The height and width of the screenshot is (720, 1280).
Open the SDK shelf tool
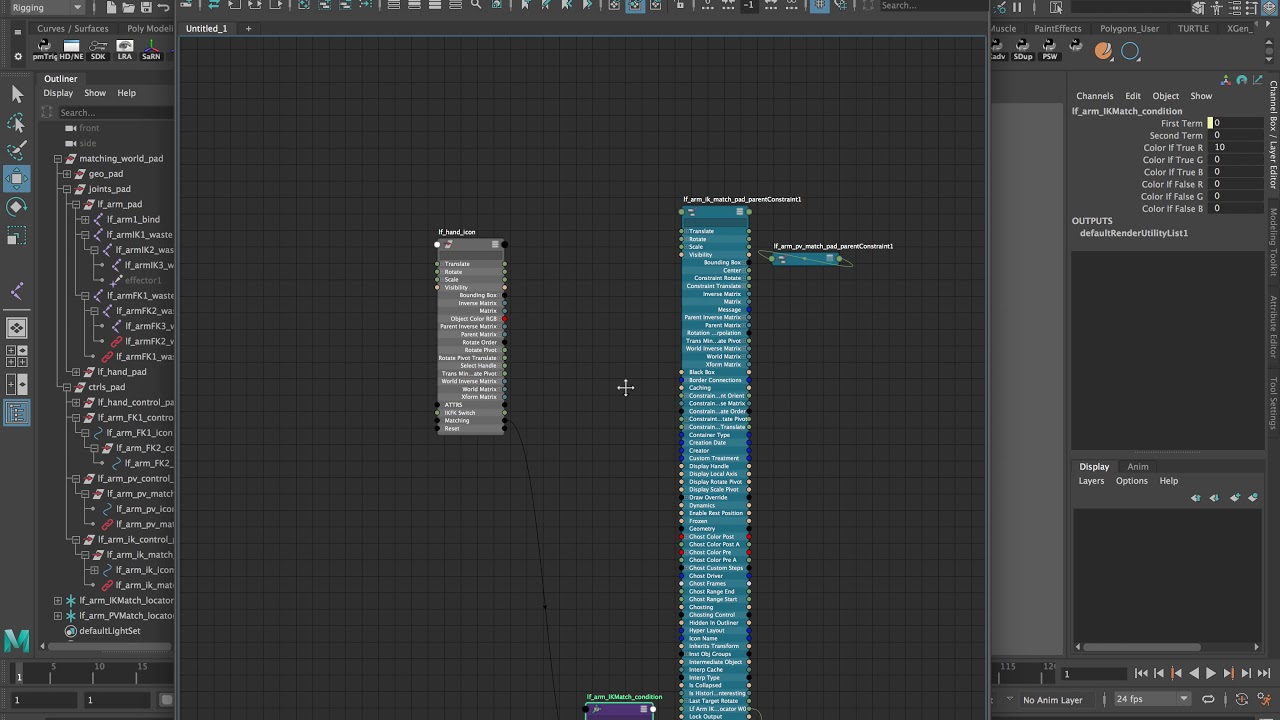coord(98,50)
